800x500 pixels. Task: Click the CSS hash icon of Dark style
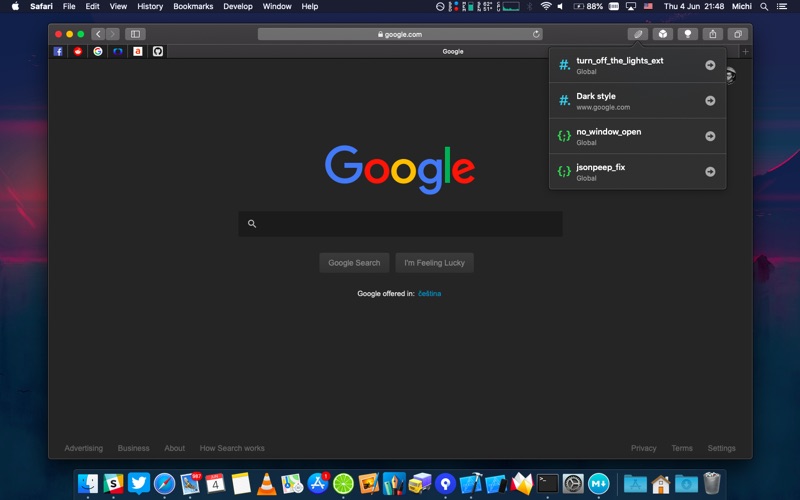point(564,101)
